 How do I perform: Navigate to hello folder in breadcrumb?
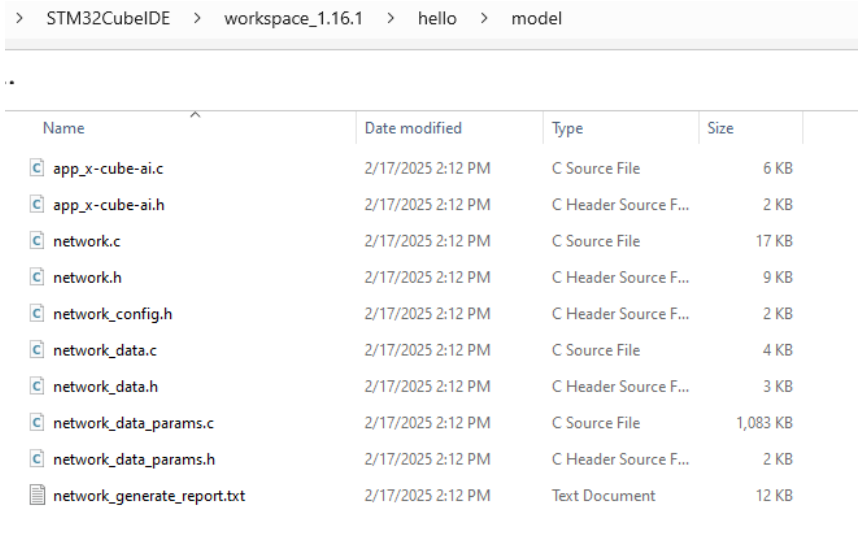point(437,19)
